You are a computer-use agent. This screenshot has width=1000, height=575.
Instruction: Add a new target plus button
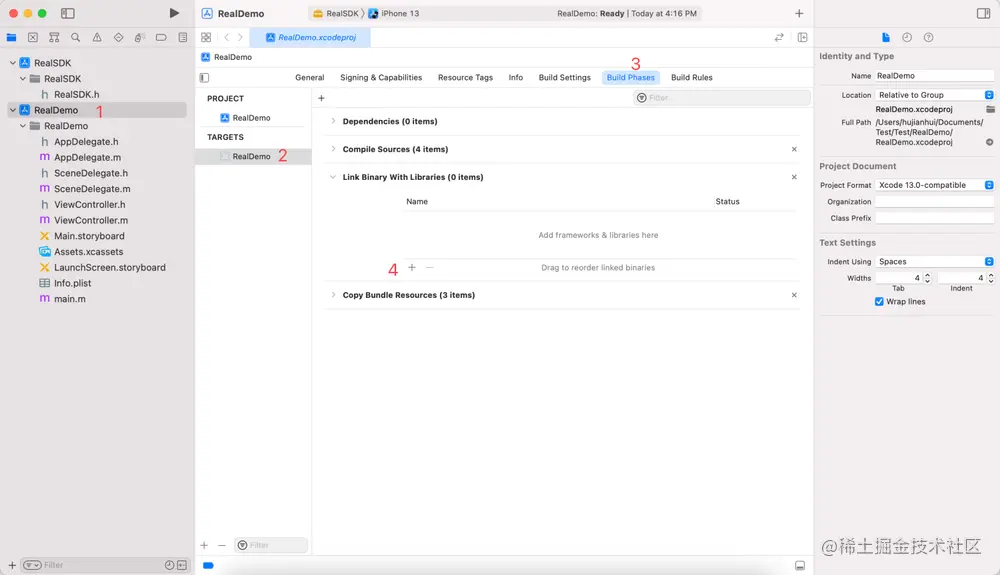click(x=204, y=546)
